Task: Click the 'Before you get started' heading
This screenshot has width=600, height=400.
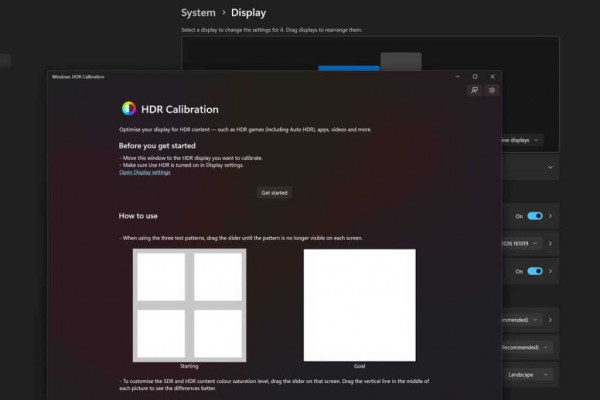Action: click(x=157, y=146)
